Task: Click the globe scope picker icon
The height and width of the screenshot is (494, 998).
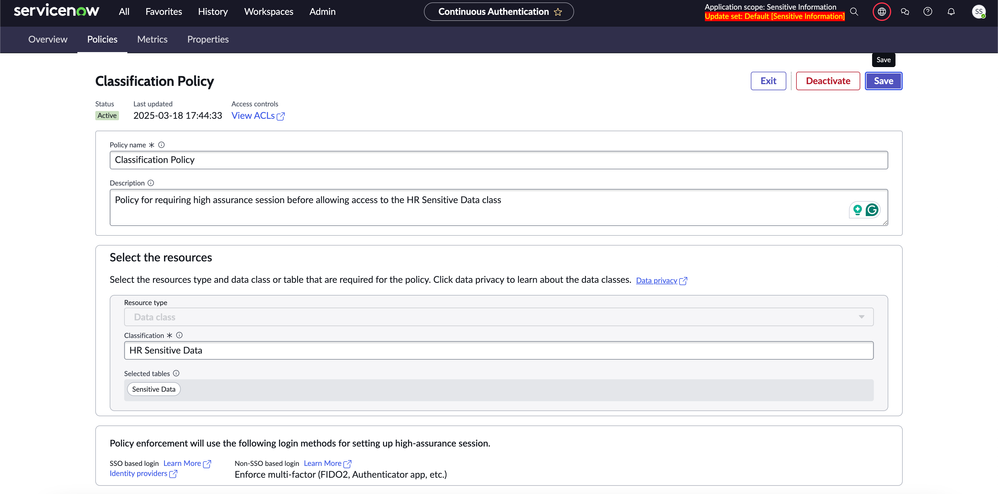Action: click(x=881, y=12)
